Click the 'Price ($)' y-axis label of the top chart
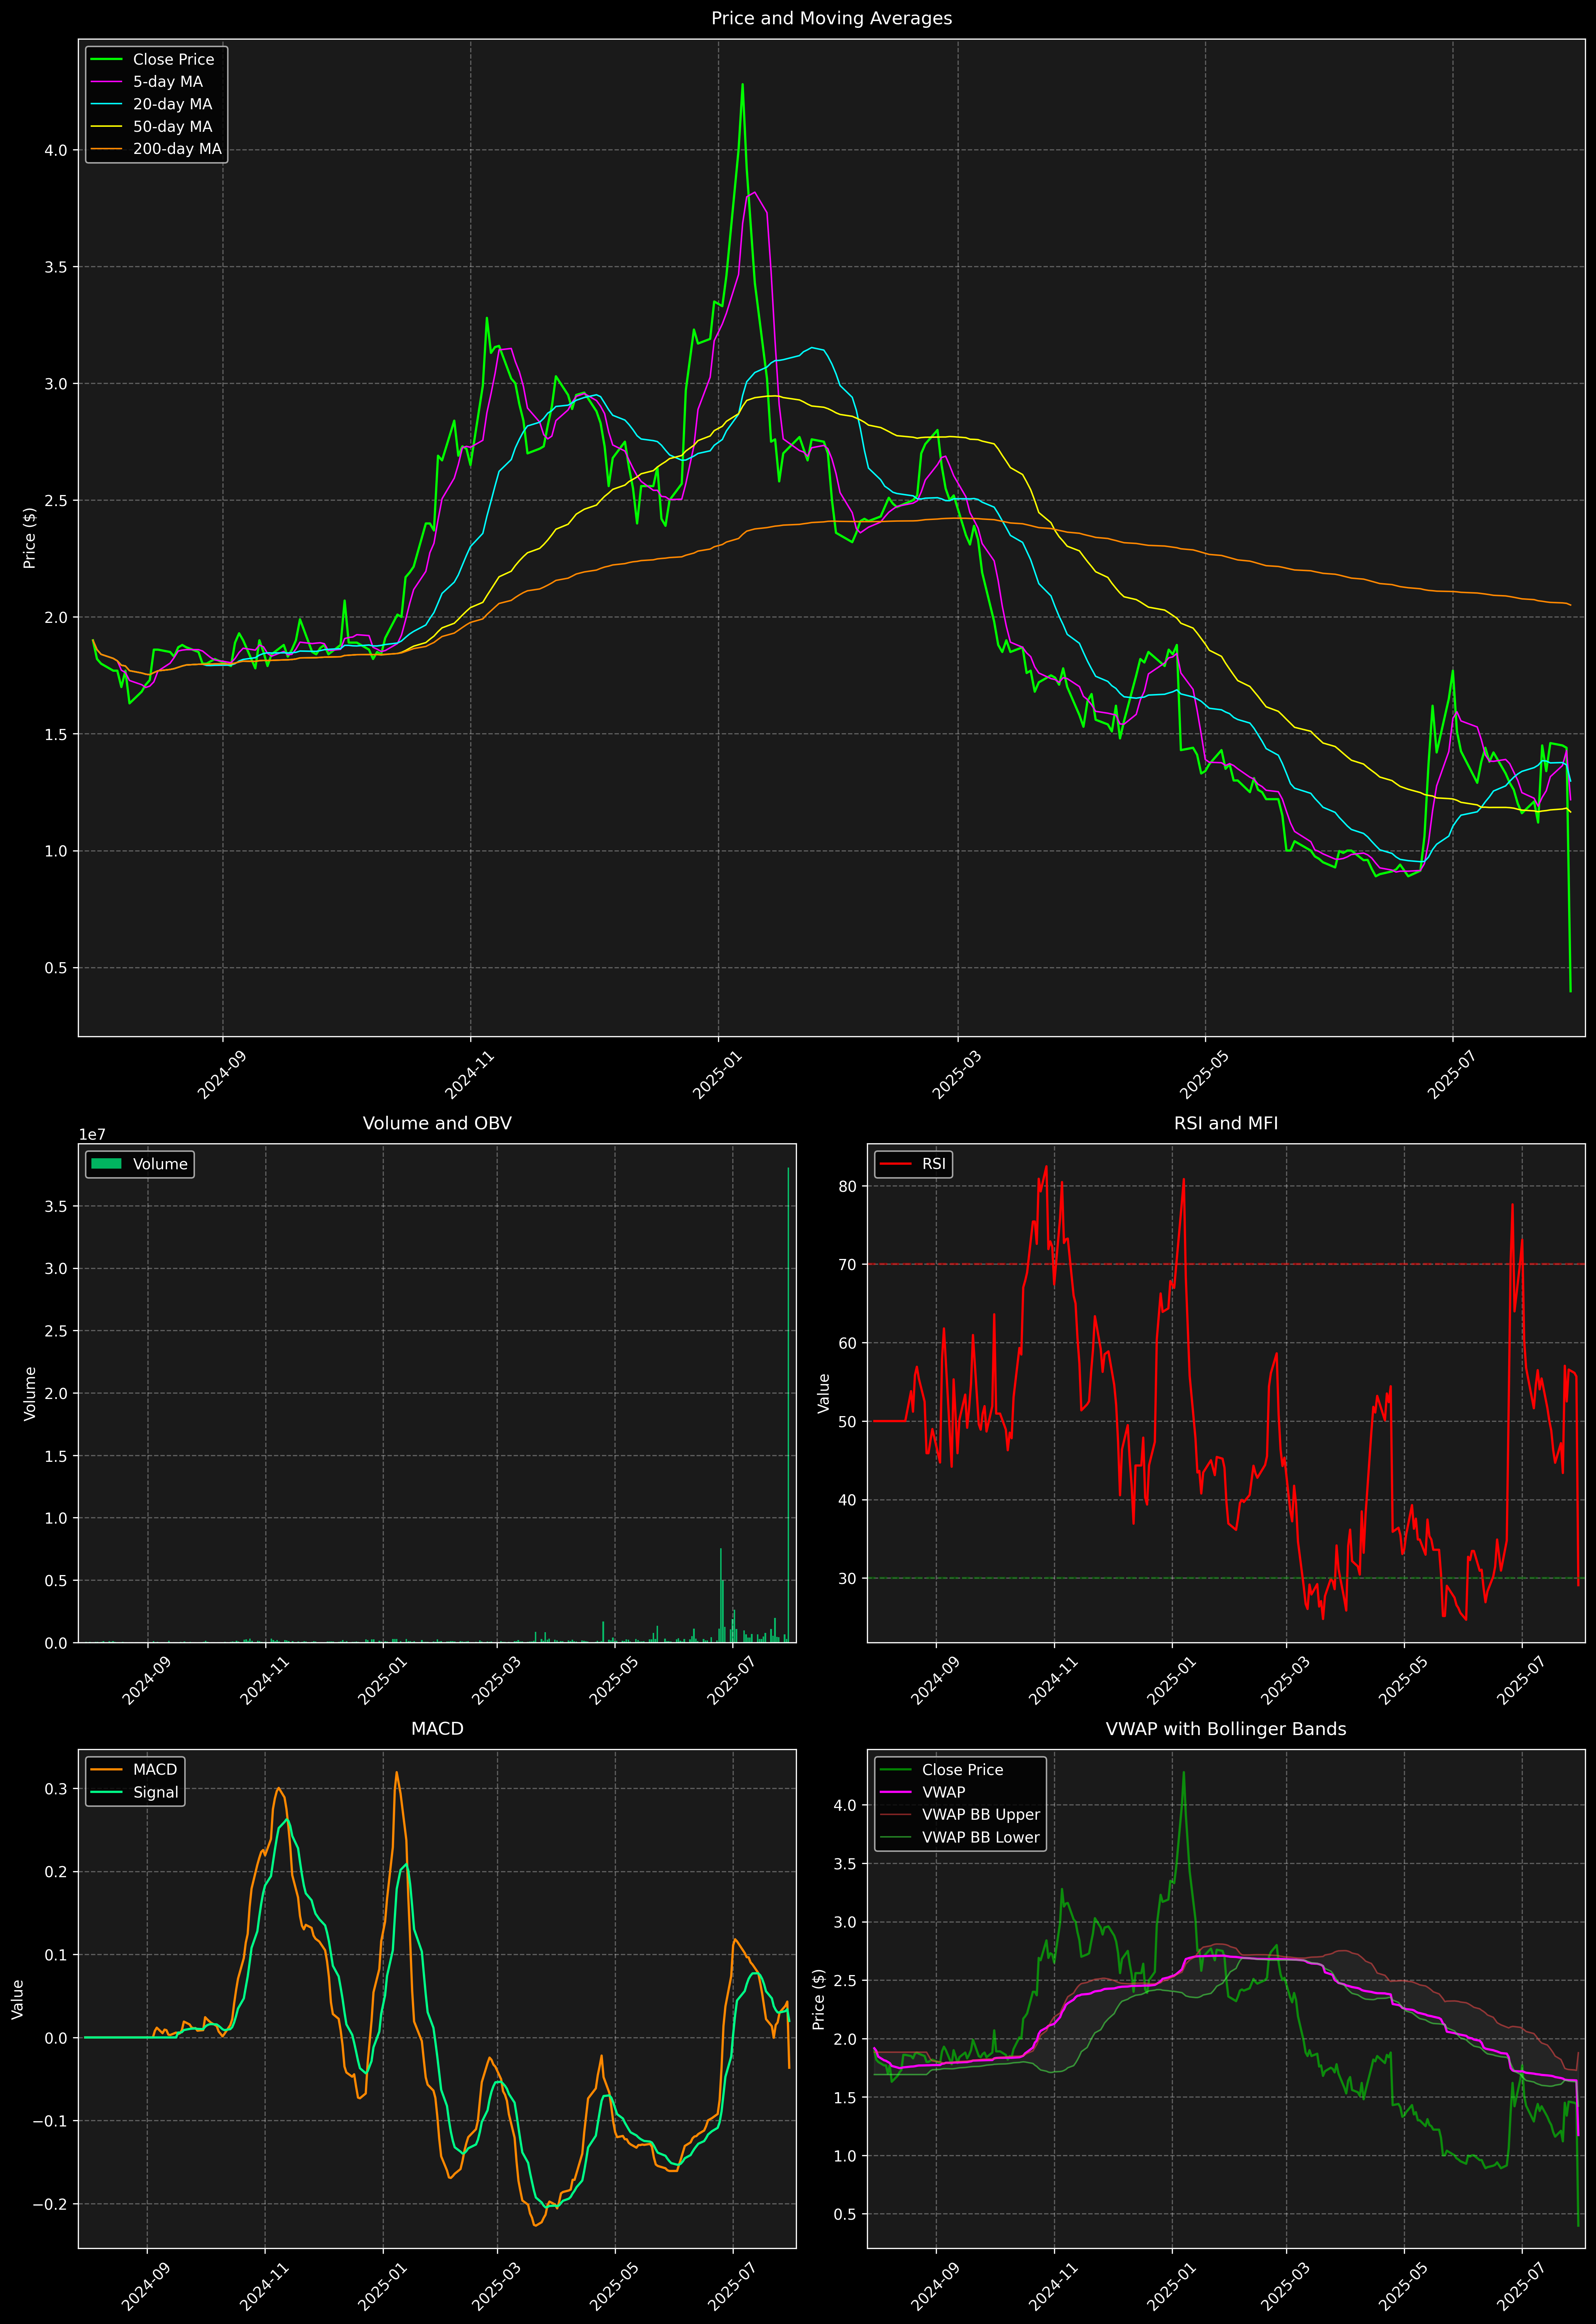 30,538
